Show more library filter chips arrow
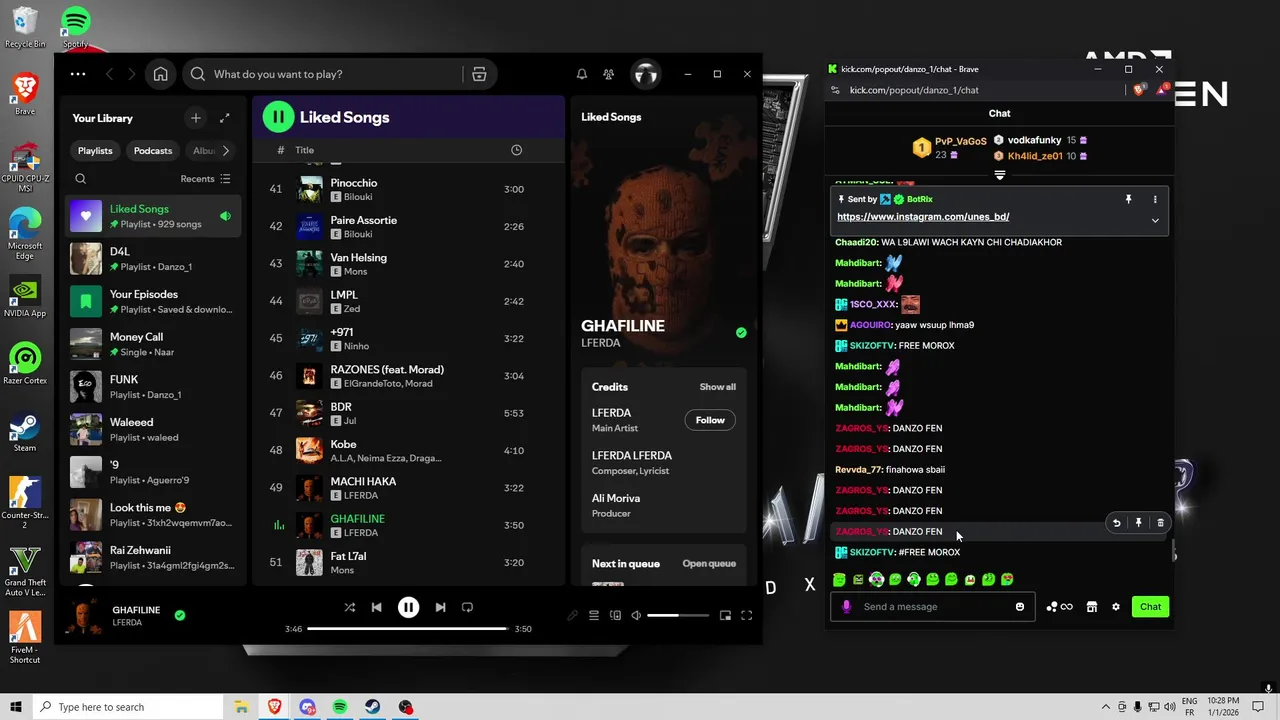 [225, 151]
